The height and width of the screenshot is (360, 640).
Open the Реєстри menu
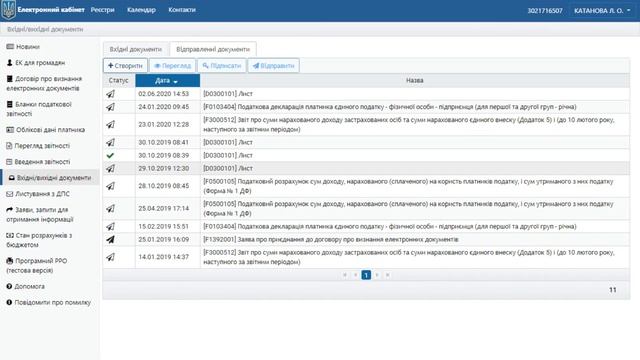[102, 10]
